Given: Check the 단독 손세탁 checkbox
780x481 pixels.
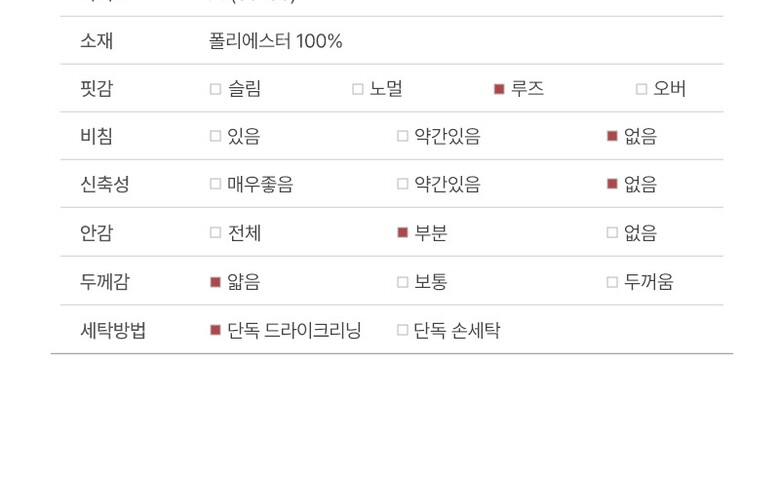Looking at the screenshot, I should pos(402,330).
